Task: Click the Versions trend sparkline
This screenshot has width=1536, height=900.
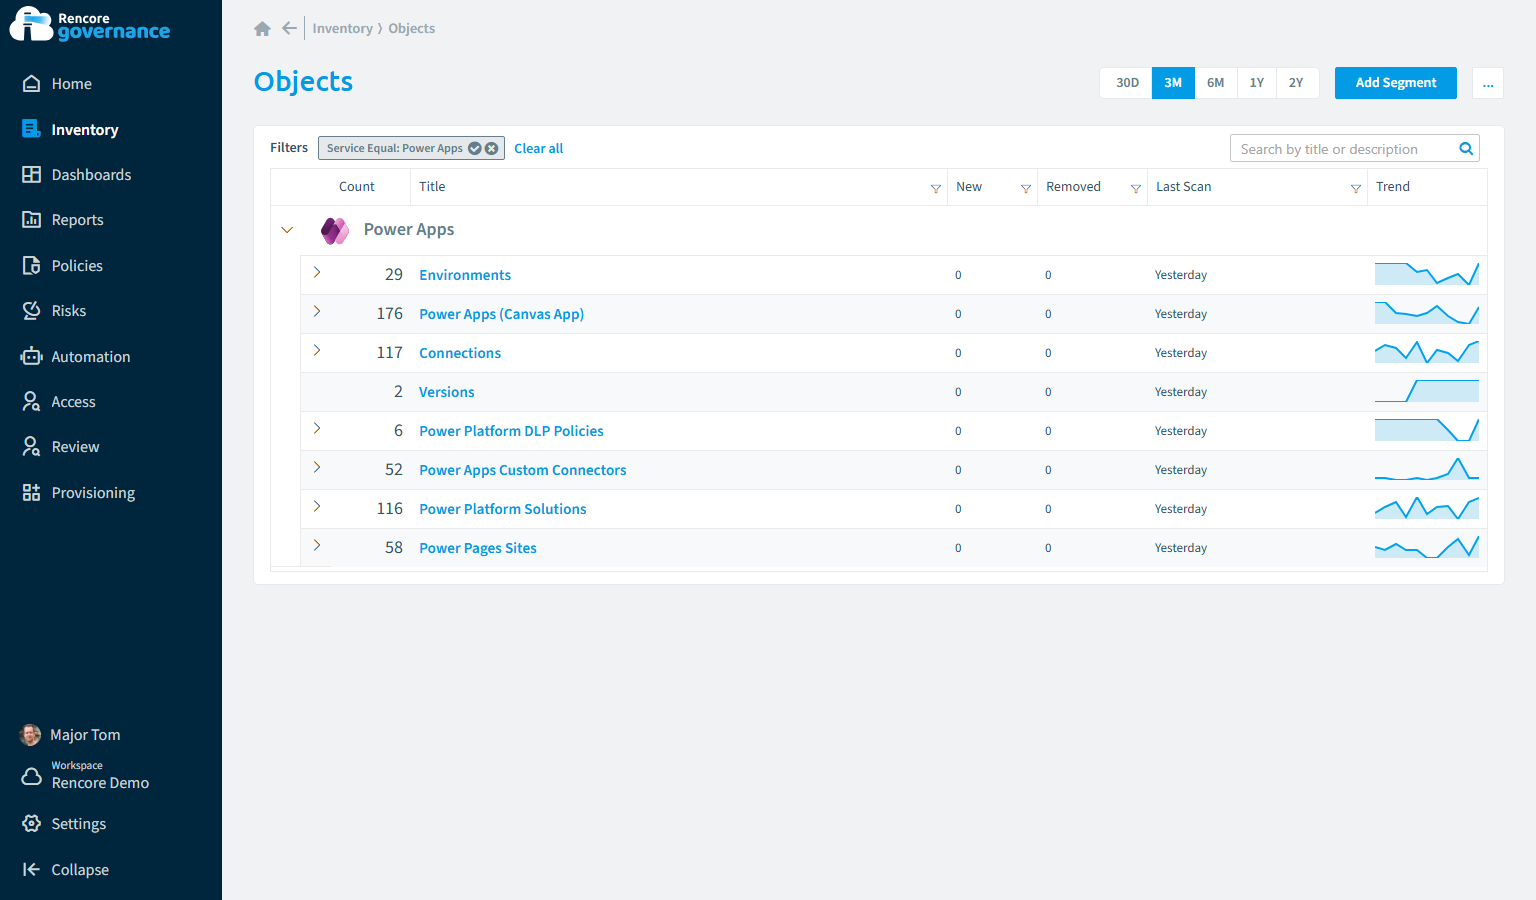Action: click(1426, 391)
